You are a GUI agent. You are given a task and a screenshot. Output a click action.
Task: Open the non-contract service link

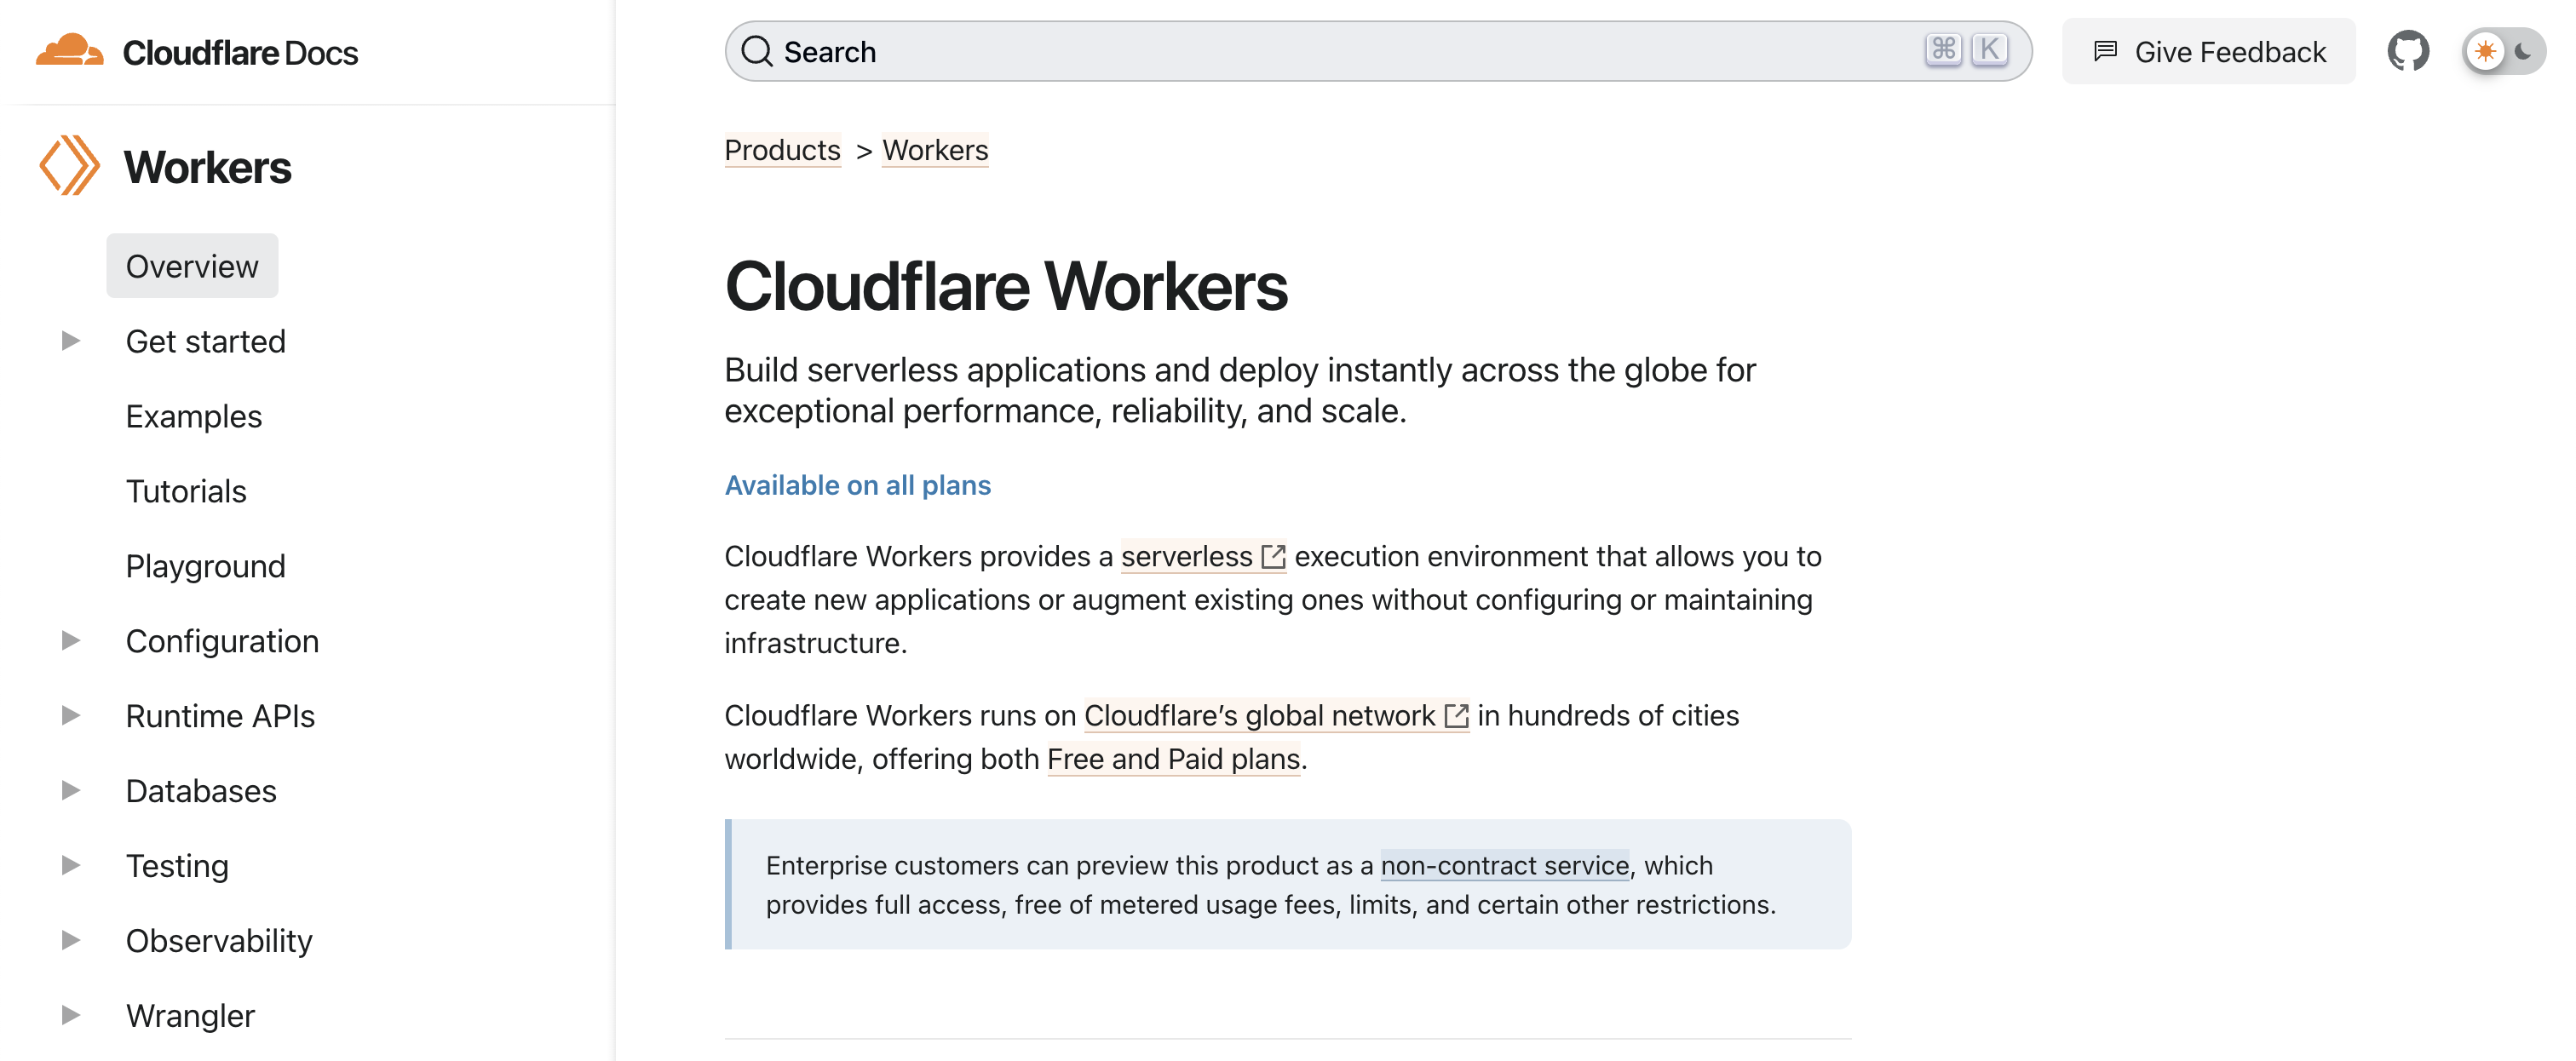pos(1505,865)
